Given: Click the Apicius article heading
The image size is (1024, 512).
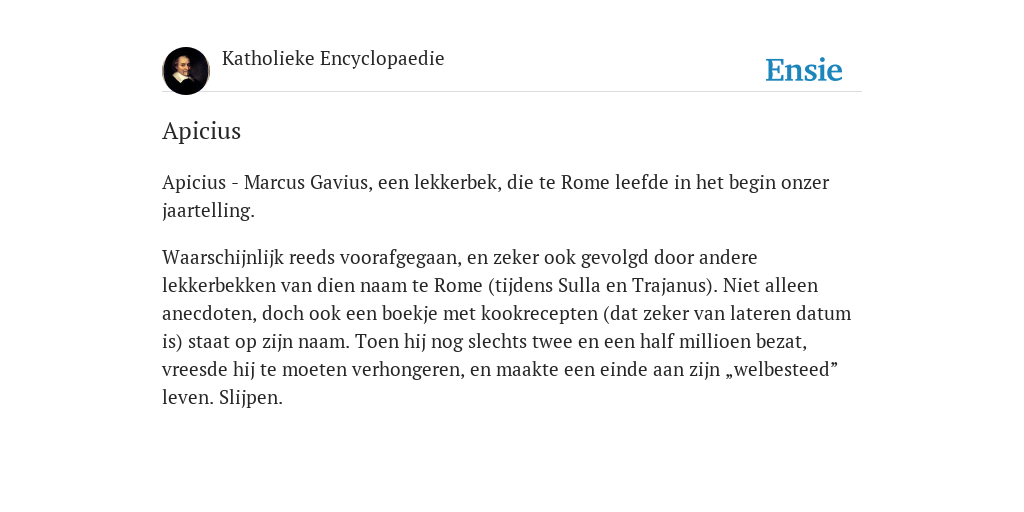Looking at the screenshot, I should point(201,131).
